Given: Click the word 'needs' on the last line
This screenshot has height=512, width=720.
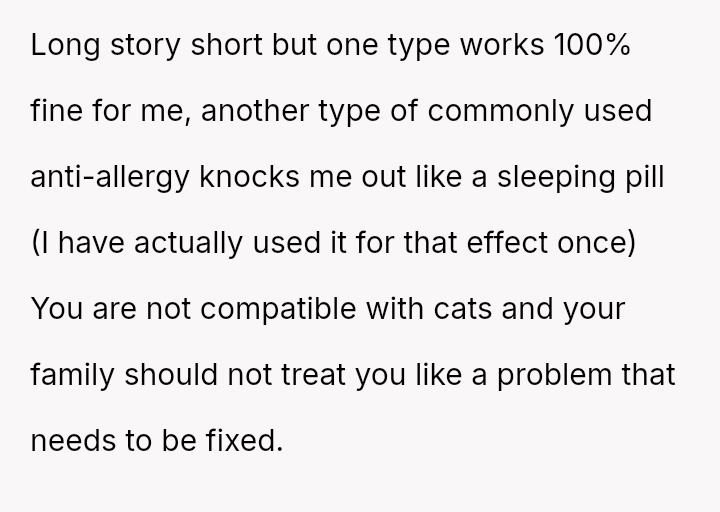Looking at the screenshot, I should pyautogui.click(x=73, y=441).
